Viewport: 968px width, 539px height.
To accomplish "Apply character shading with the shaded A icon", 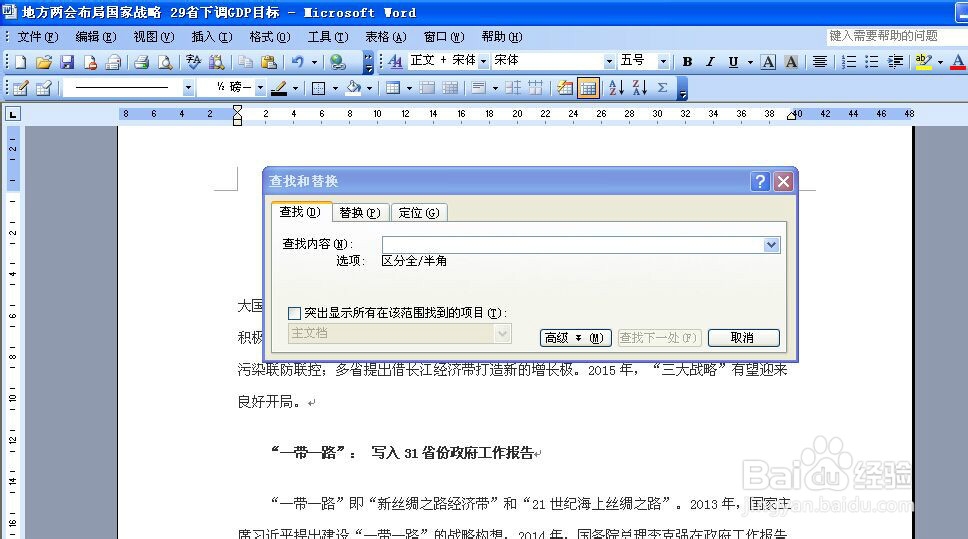I will 791,62.
